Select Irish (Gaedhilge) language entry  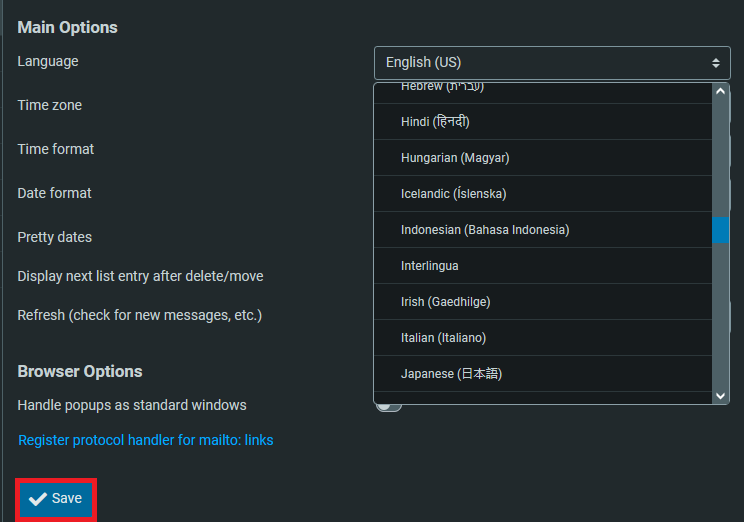(x=445, y=302)
